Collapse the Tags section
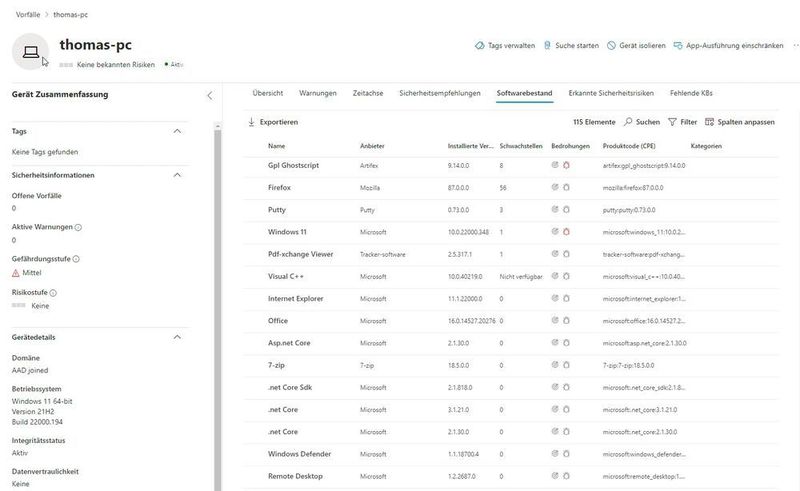 click(x=177, y=131)
